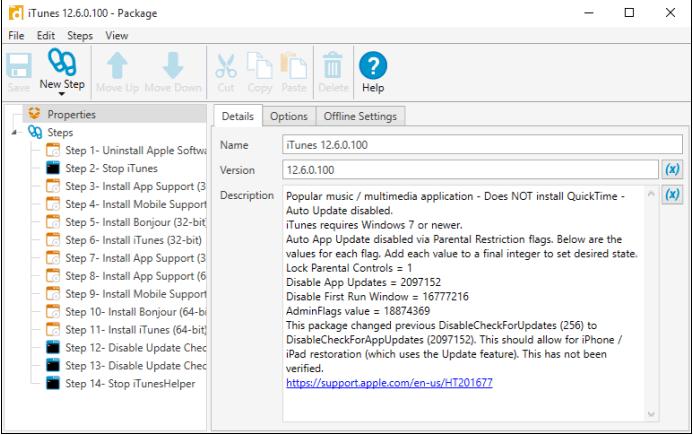Click the 'AdminFlags value = 18874369' line
The height and width of the screenshot is (435, 693).
click(358, 311)
